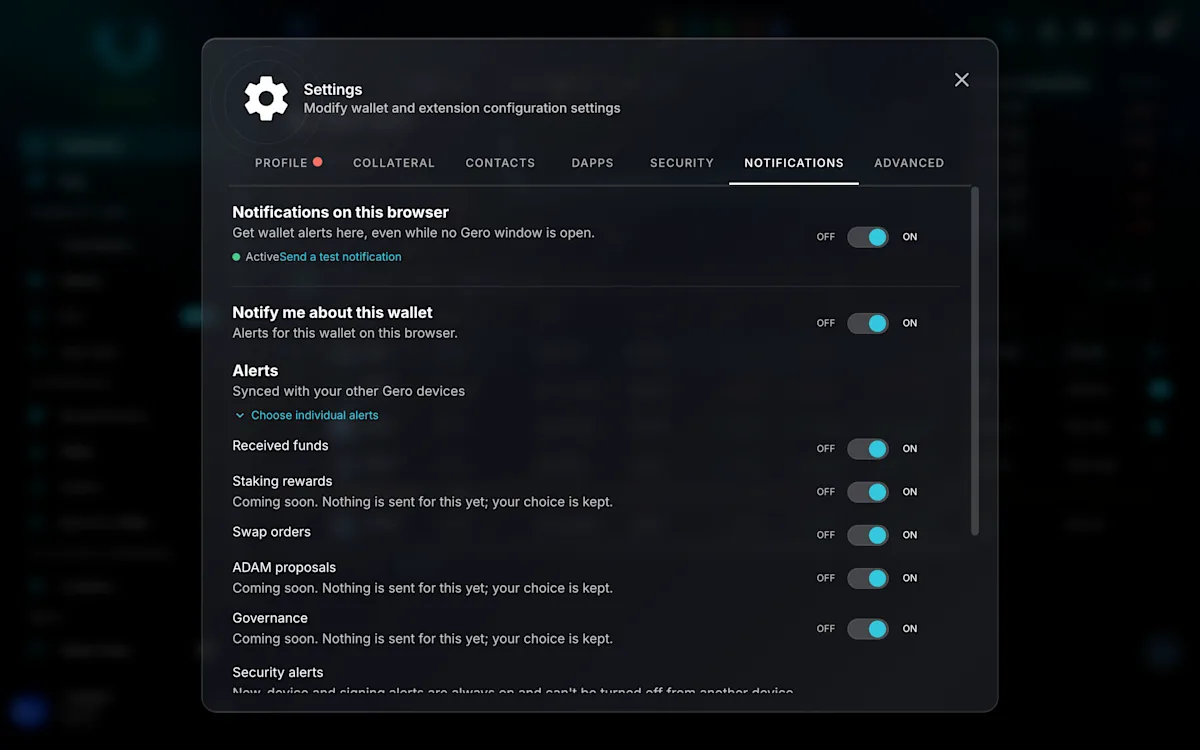Click the Alerts heading
Image resolution: width=1200 pixels, height=750 pixels.
tap(255, 370)
